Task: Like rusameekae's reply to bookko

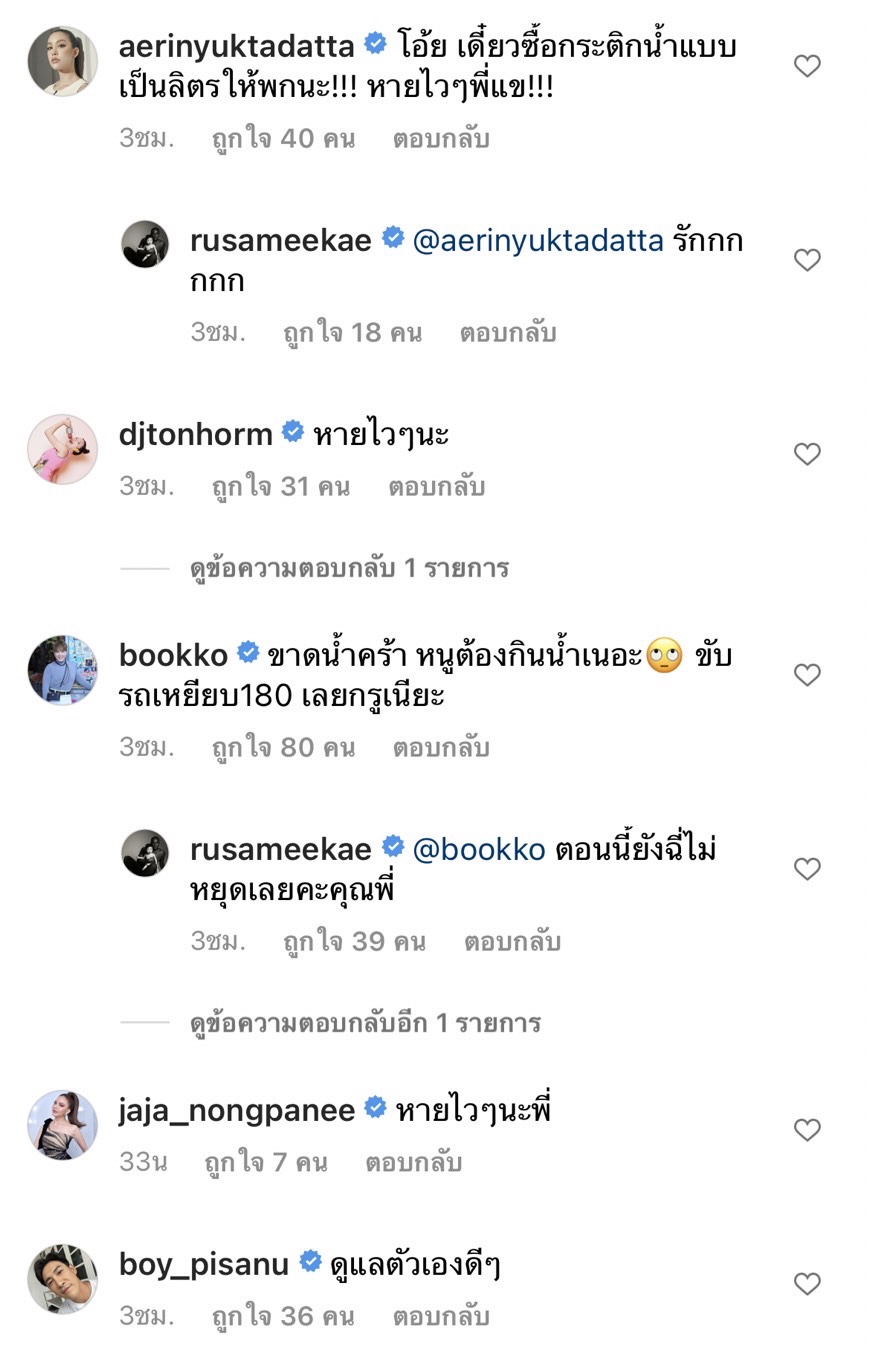Action: (x=807, y=869)
